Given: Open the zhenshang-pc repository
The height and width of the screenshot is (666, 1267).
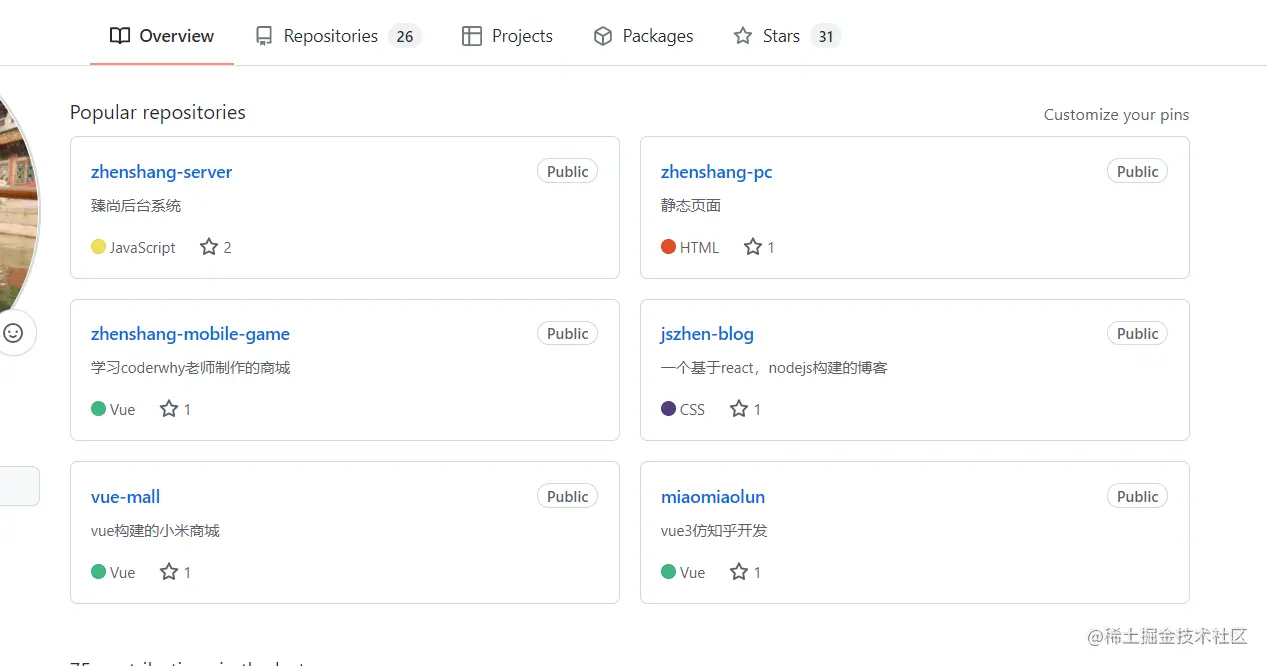Looking at the screenshot, I should (717, 172).
